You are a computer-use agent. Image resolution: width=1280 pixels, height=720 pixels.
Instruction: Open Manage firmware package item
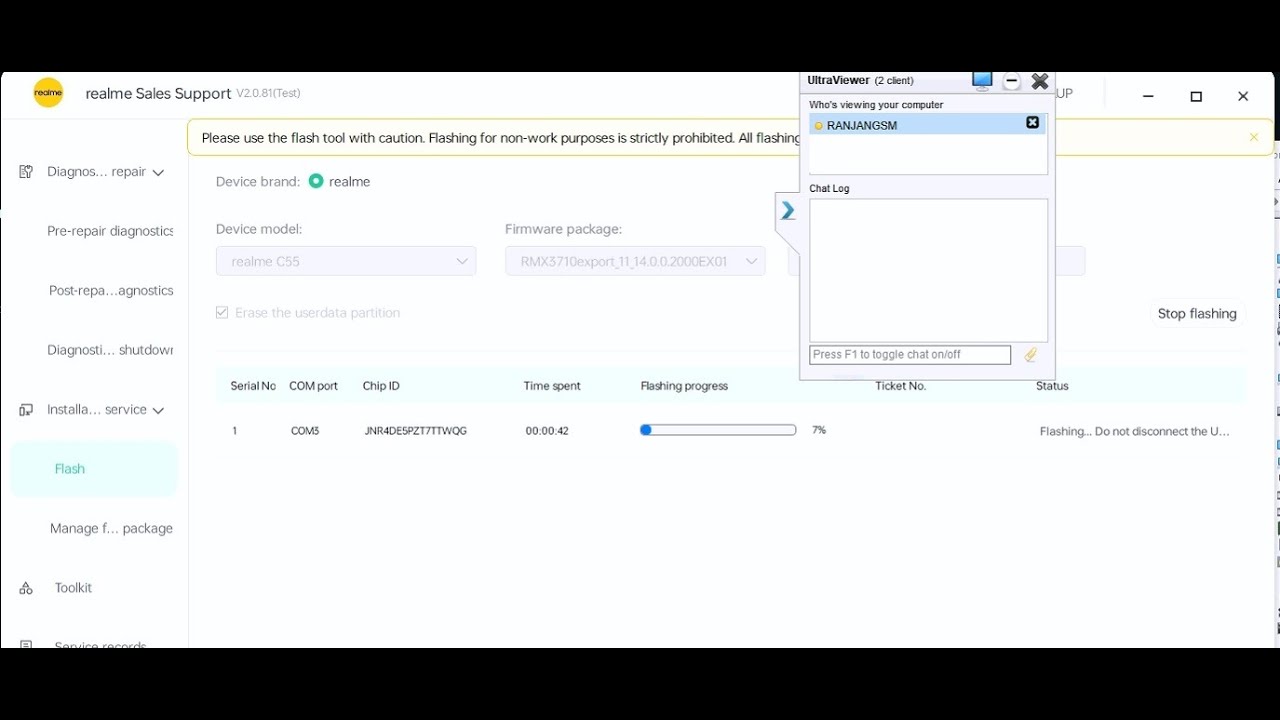click(111, 529)
